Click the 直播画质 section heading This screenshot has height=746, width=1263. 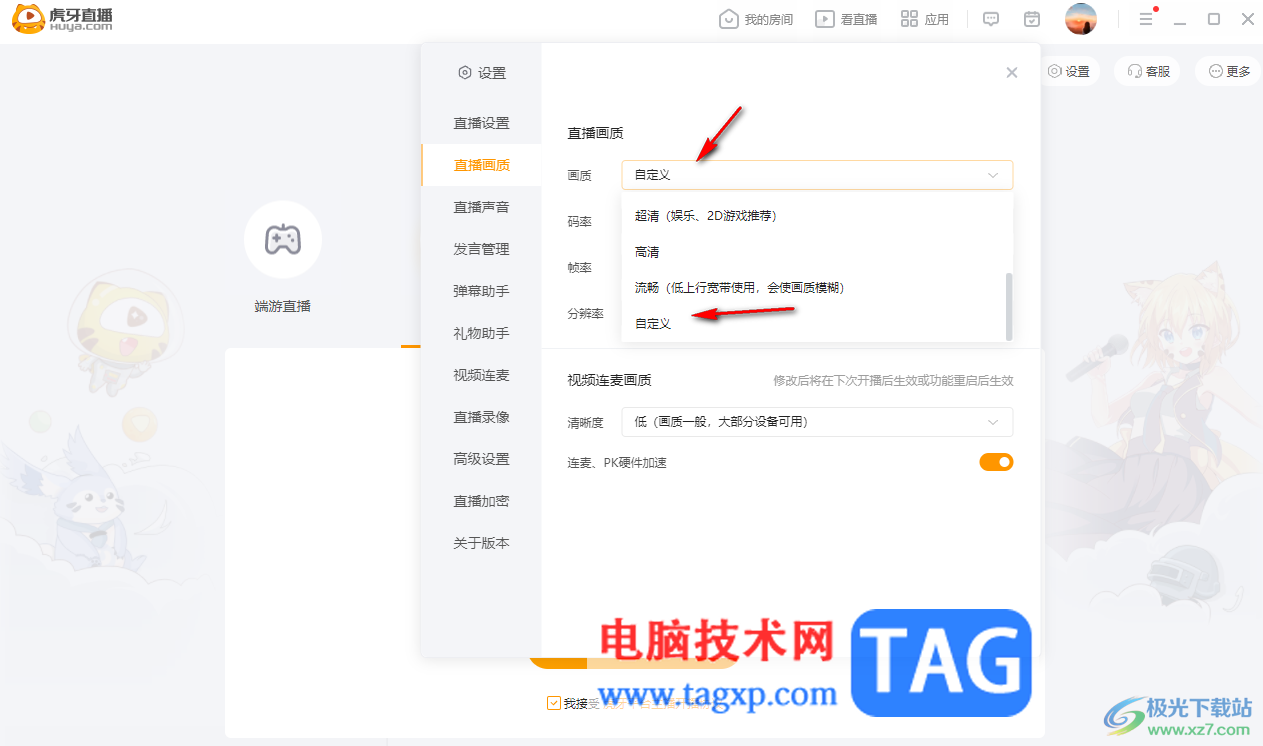[x=595, y=133]
